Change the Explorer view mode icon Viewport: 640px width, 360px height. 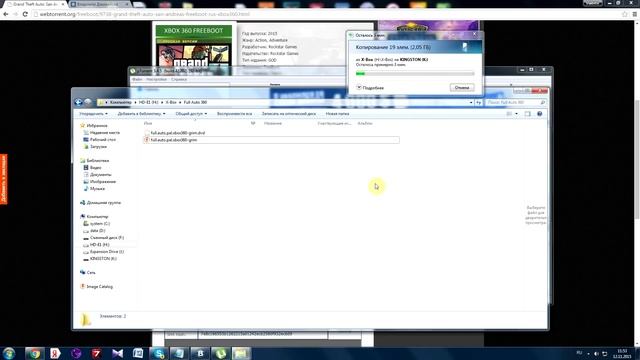point(509,114)
